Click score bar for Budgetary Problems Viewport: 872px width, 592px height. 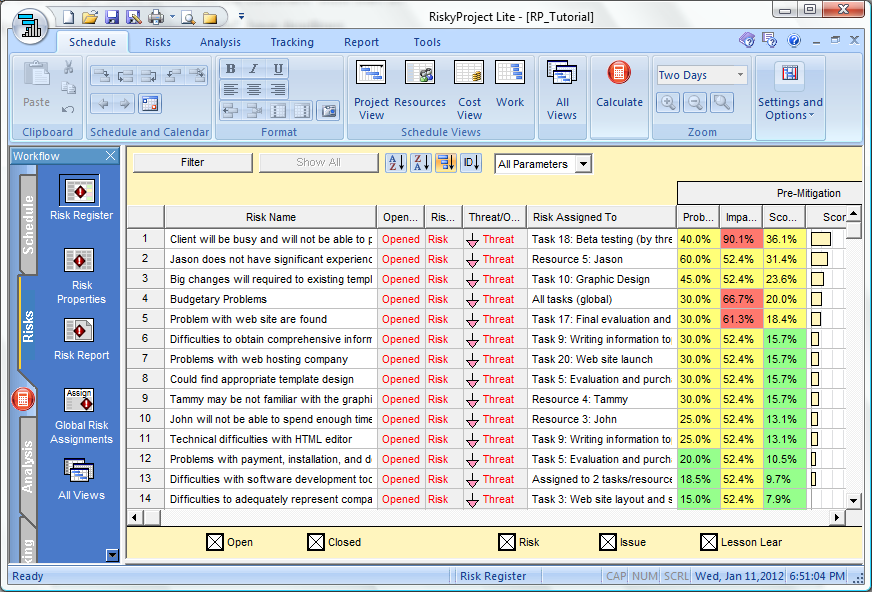[816, 299]
